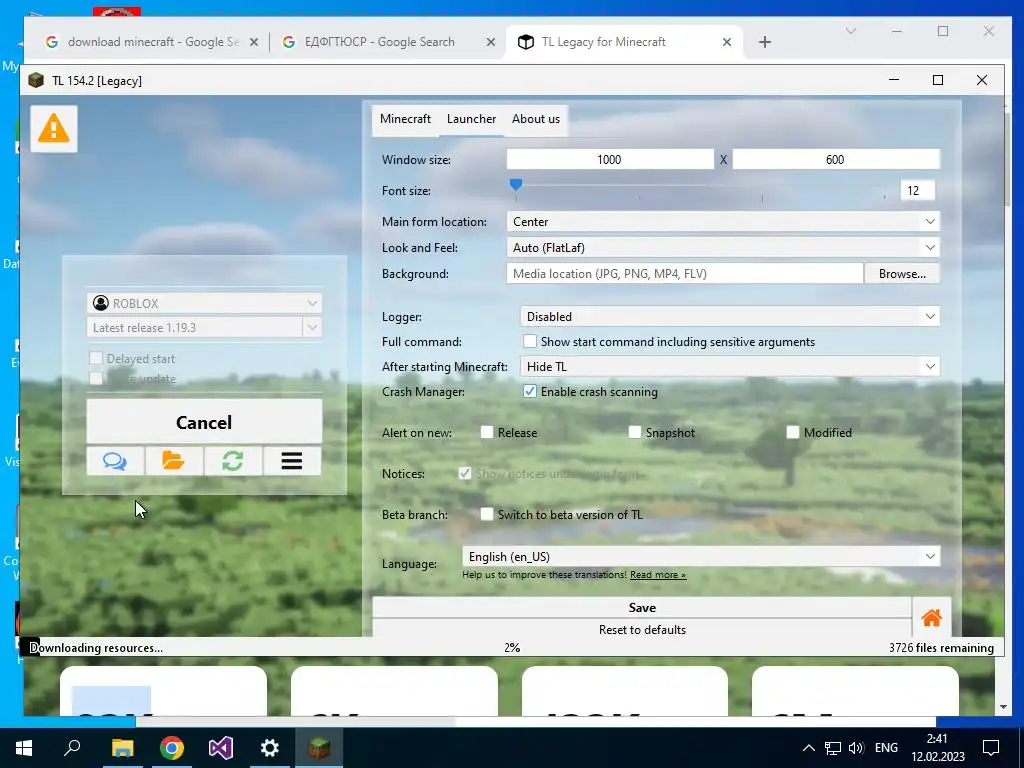Viewport: 1024px width, 768px height.
Task: Toggle Show notices checkbox
Action: [x=465, y=473]
